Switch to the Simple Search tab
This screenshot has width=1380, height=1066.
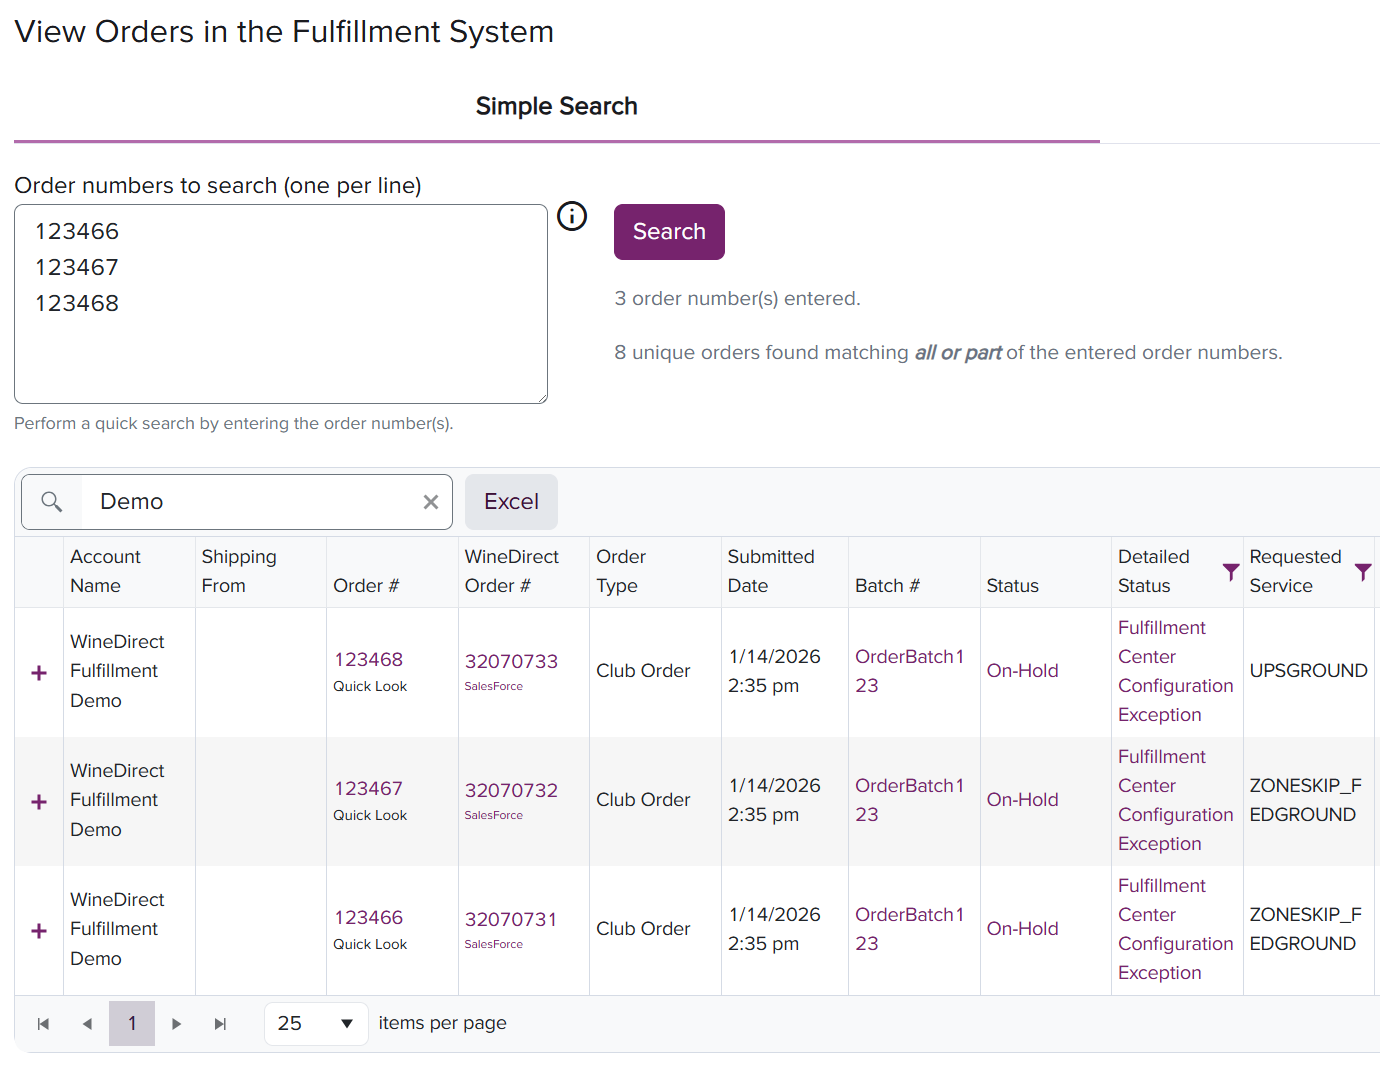tap(556, 106)
